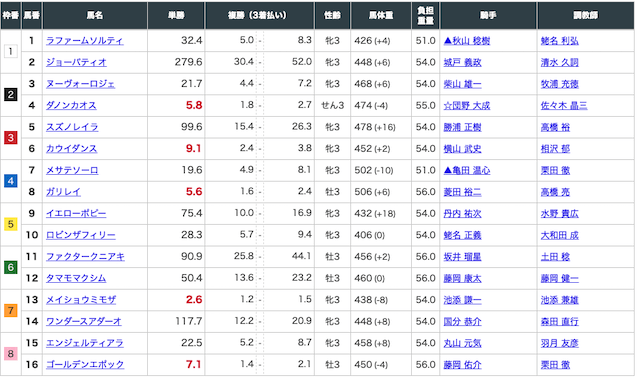640x380 pixels.
Task: Open jockey 池添 謙一 link
Action: tap(462, 300)
